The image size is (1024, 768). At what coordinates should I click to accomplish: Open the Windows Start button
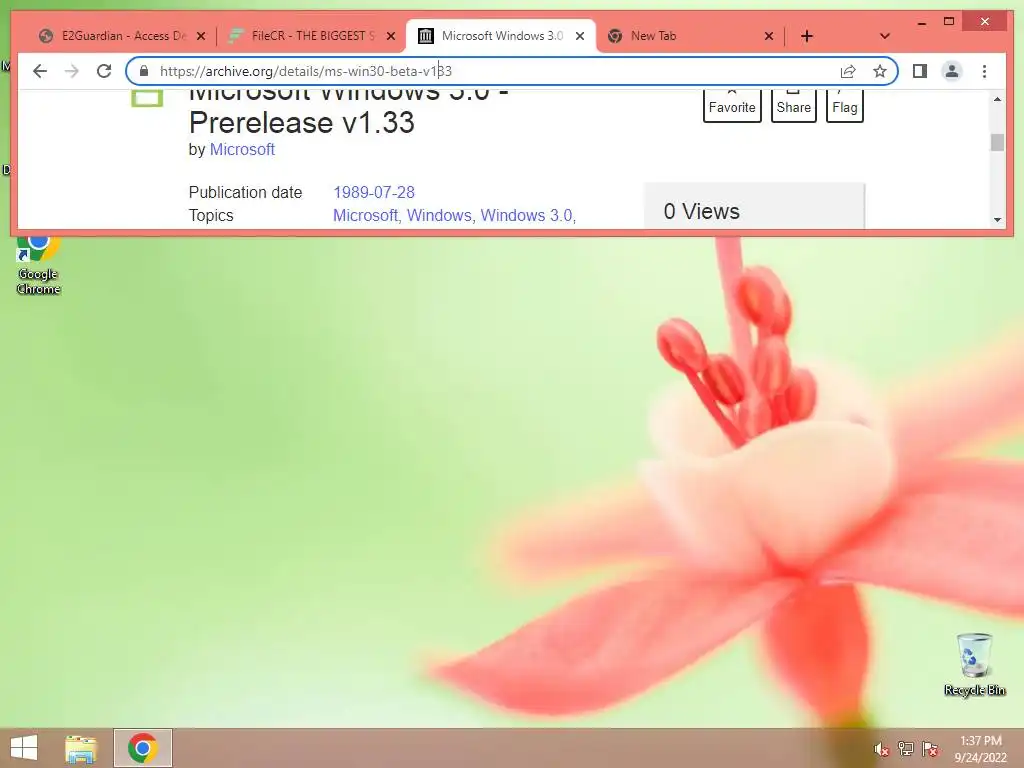coord(24,748)
